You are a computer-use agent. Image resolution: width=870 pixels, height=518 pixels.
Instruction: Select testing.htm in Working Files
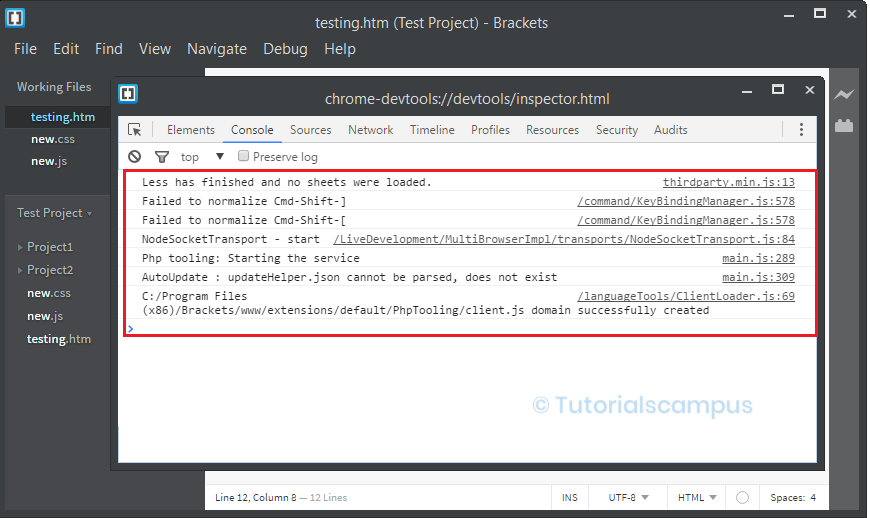coord(63,117)
